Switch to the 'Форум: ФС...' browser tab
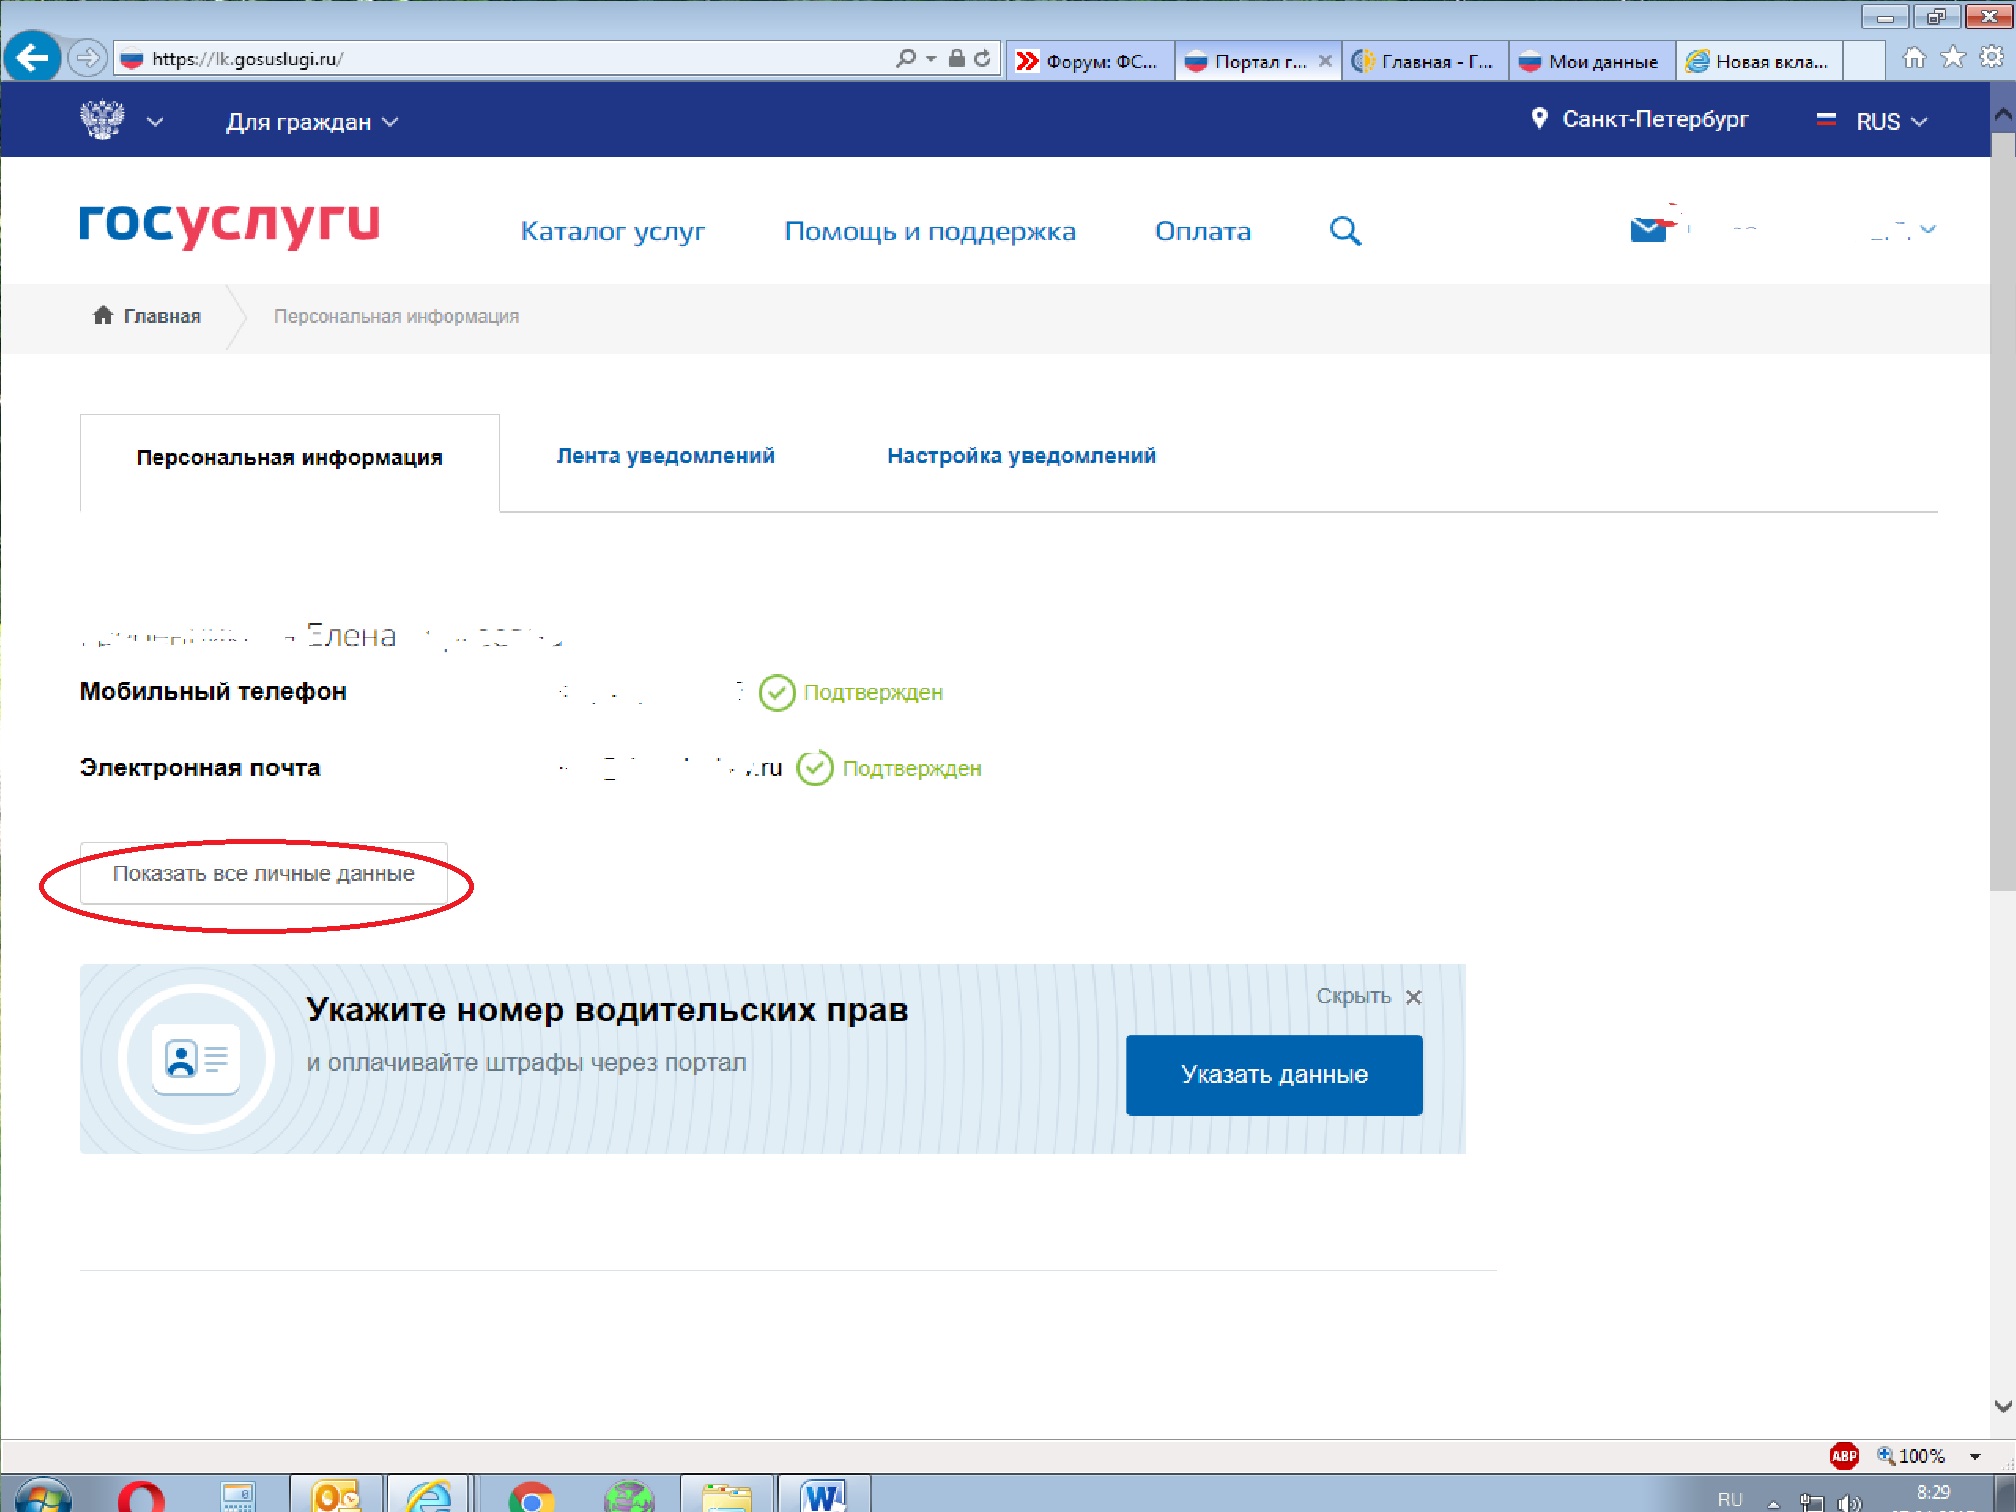This screenshot has height=1512, width=2016. (1089, 61)
